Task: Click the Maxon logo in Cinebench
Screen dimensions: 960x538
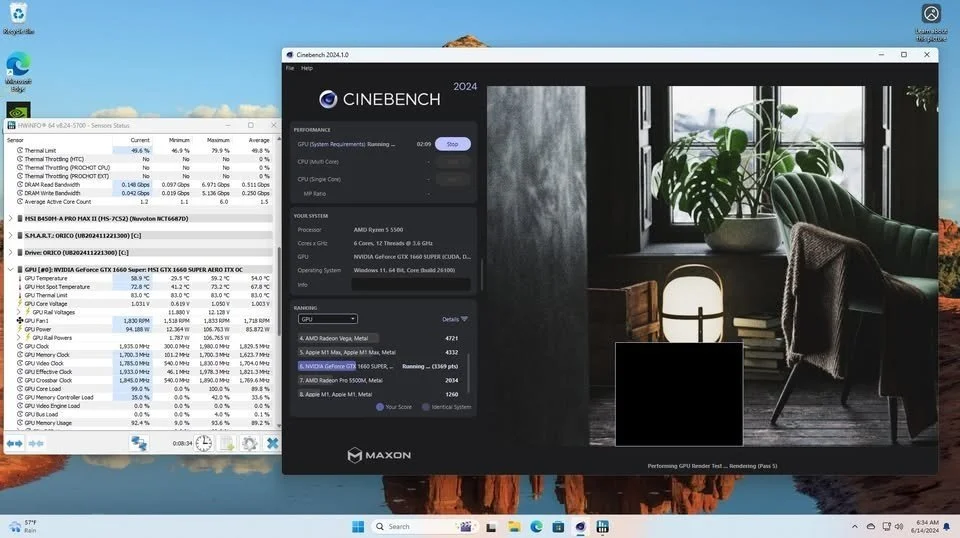Action: [379, 455]
